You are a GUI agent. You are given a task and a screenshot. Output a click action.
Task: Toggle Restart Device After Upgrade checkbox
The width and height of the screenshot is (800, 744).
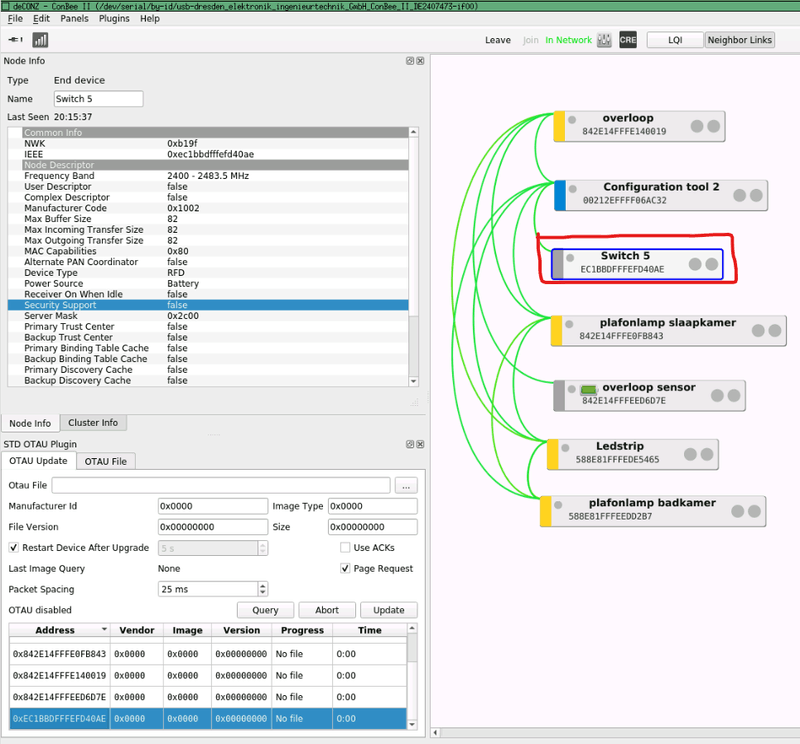click(14, 548)
